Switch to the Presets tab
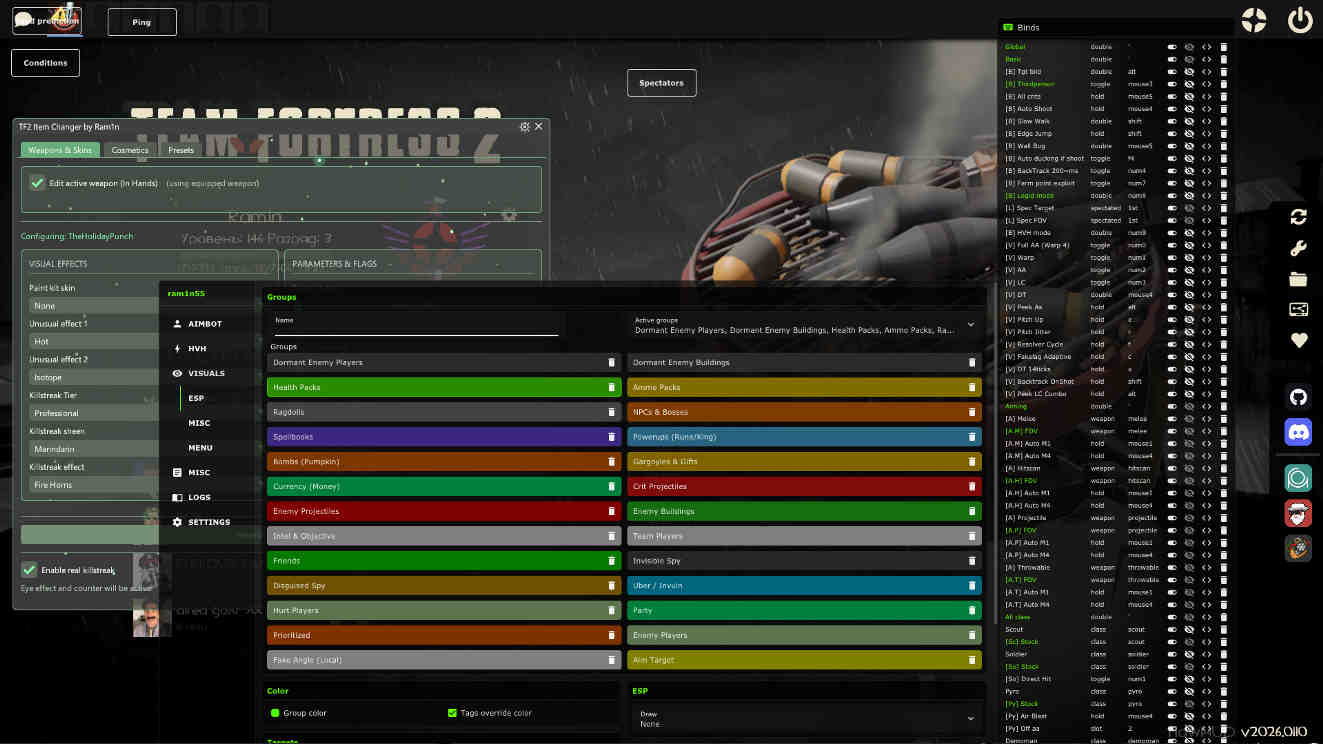Image resolution: width=1323 pixels, height=744 pixels. point(181,150)
